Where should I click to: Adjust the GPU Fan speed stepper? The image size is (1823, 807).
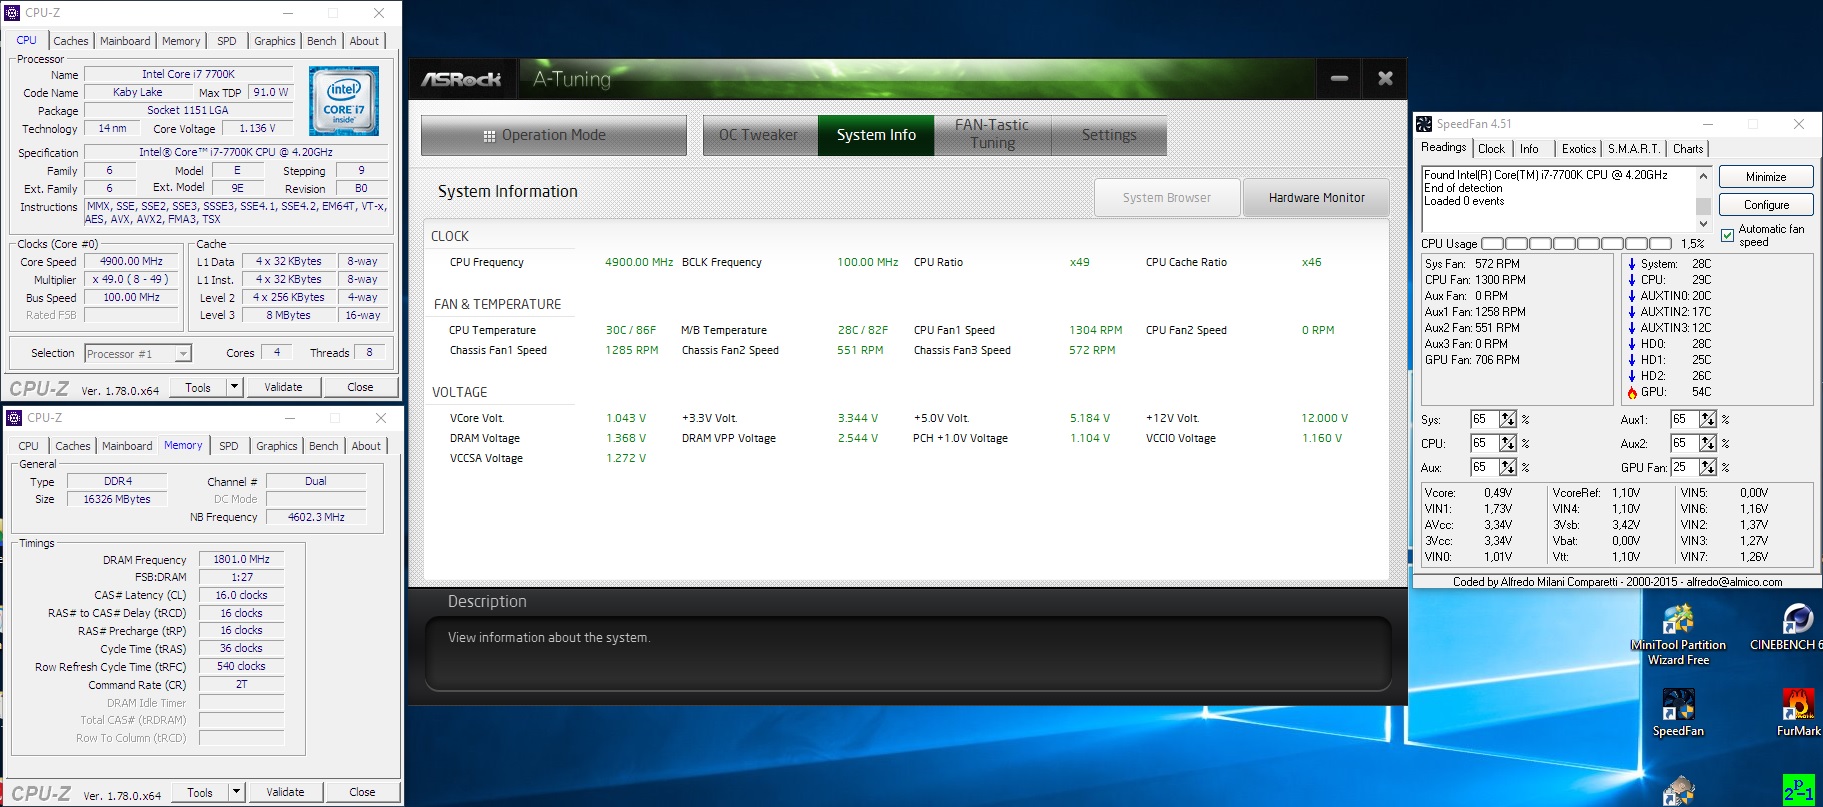(x=1708, y=467)
